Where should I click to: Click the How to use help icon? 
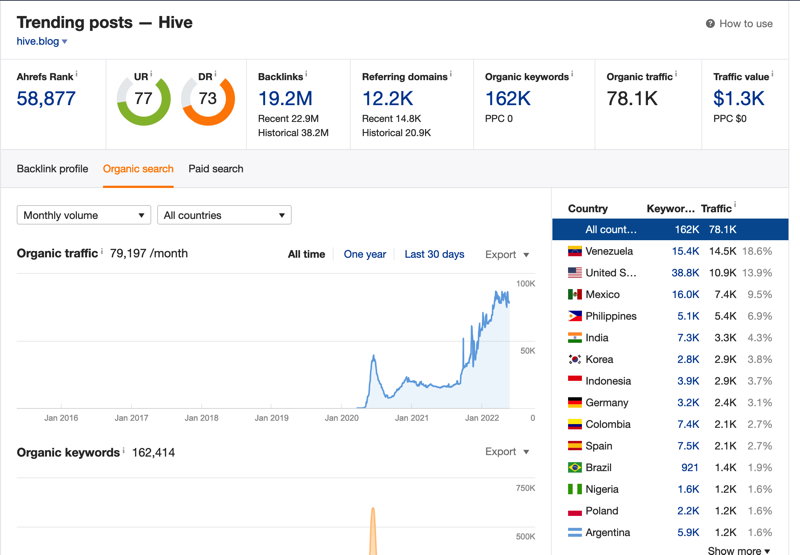(710, 23)
